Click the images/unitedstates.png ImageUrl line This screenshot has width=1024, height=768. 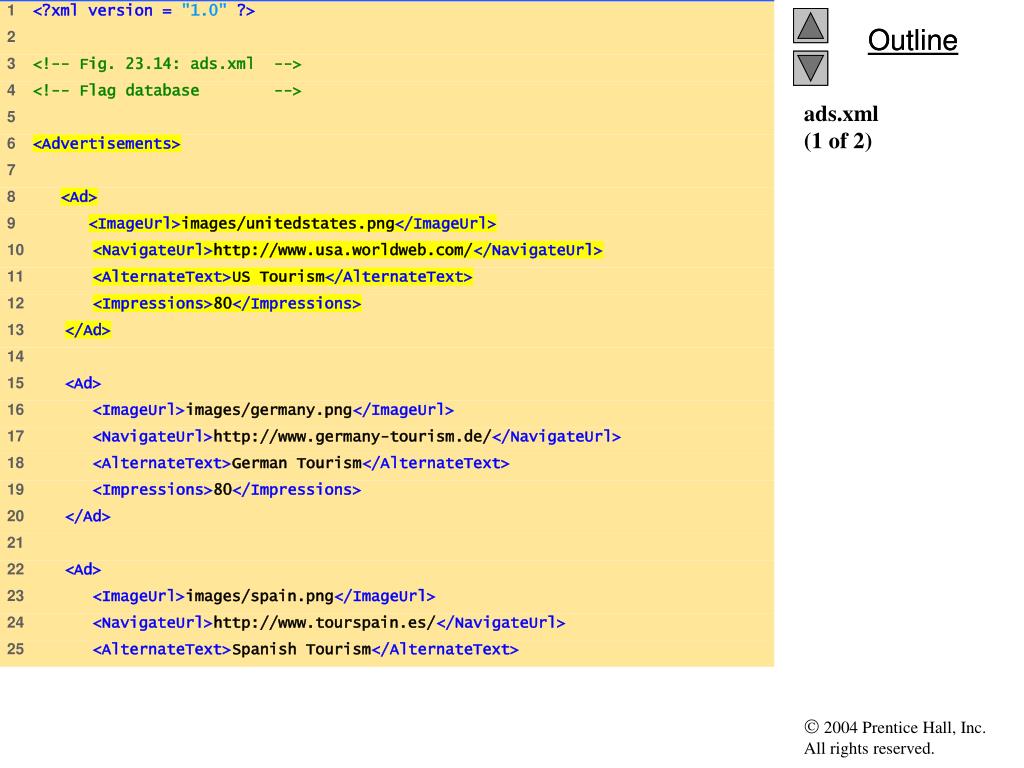click(293, 223)
